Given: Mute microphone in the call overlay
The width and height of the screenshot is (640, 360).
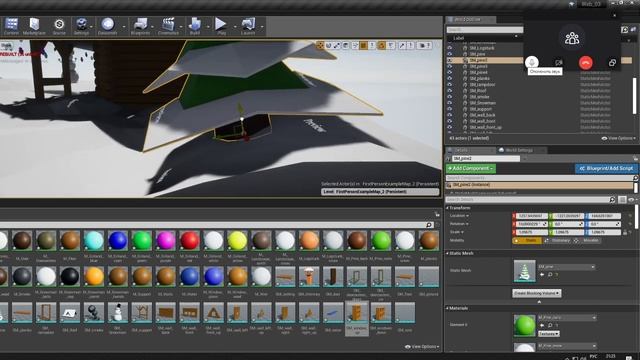Looking at the screenshot, I should tap(531, 62).
